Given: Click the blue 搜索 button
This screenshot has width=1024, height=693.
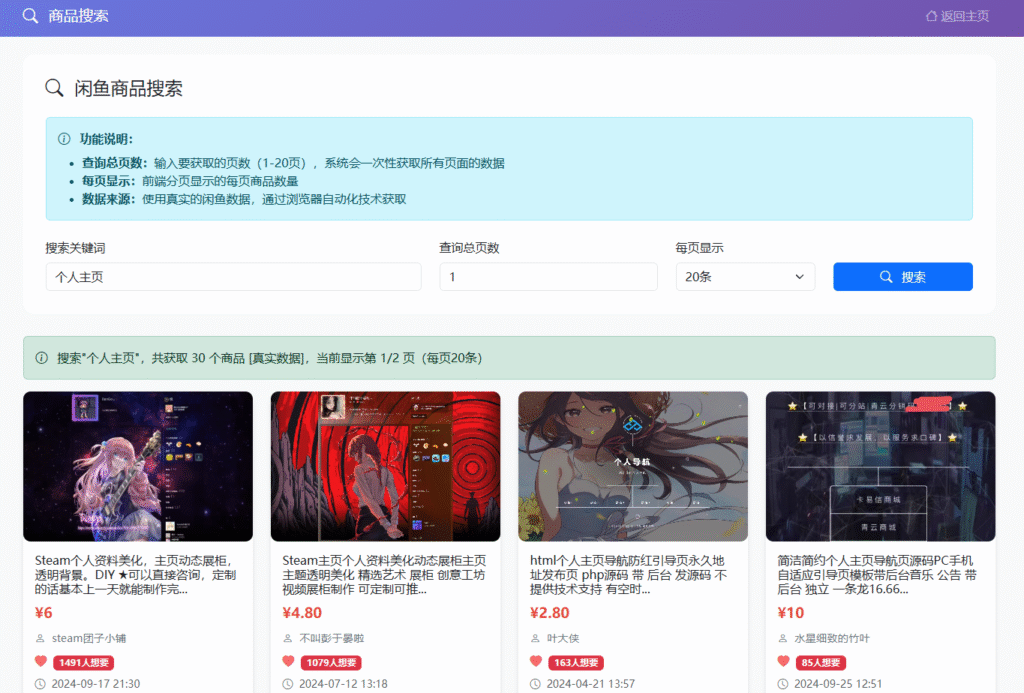Looking at the screenshot, I should coord(903,277).
